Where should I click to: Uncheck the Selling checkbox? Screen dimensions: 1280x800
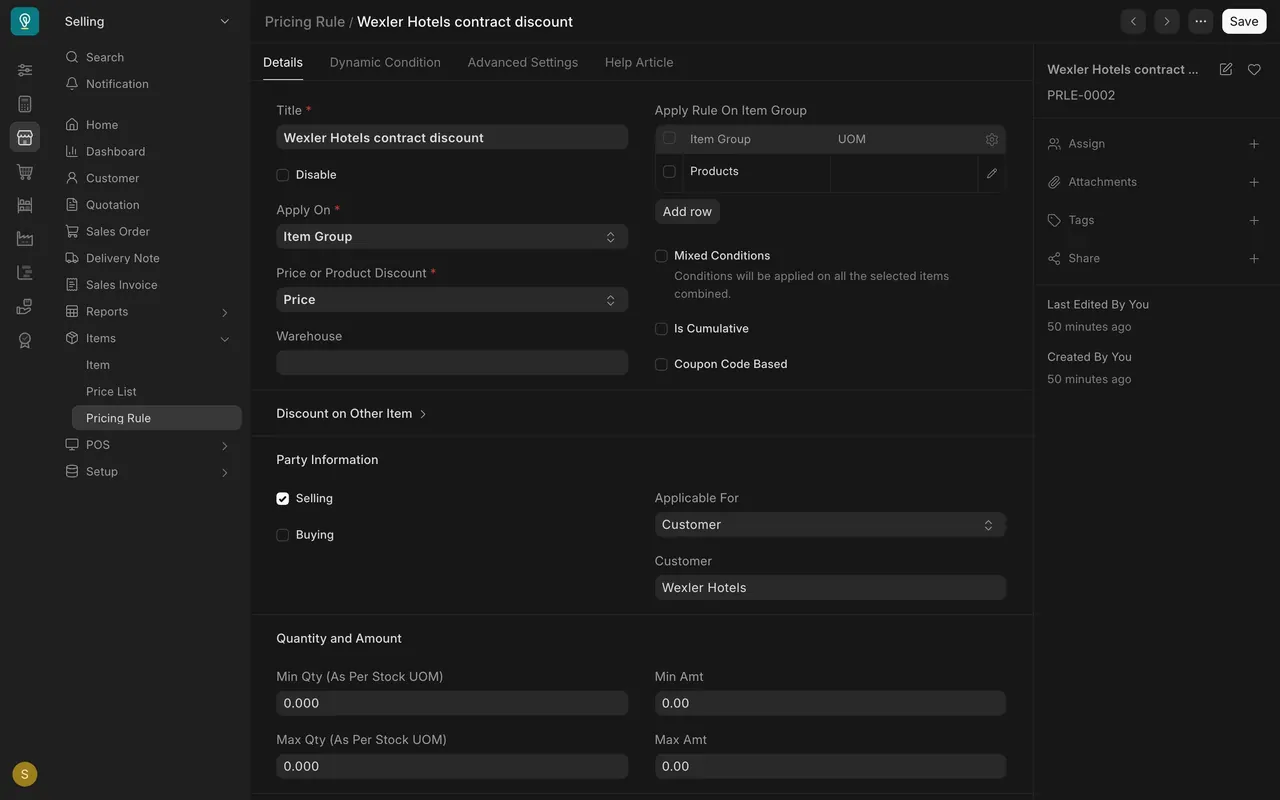tap(283, 499)
